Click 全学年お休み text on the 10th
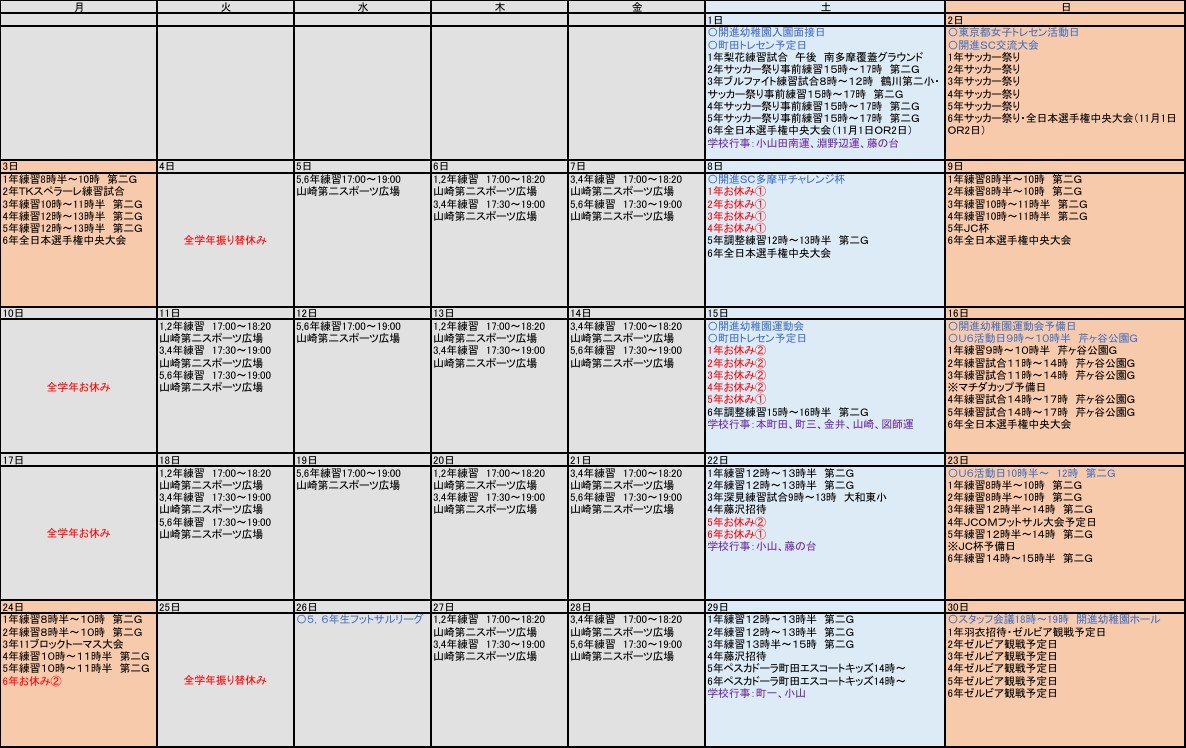 78,386
